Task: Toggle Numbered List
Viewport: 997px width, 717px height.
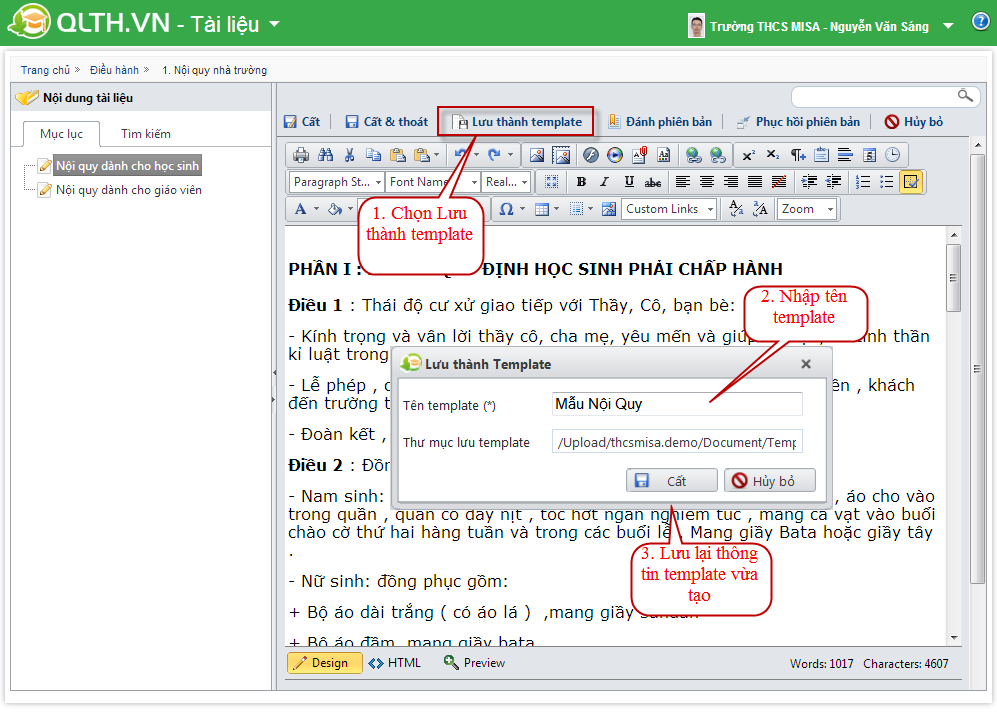Action: (863, 182)
